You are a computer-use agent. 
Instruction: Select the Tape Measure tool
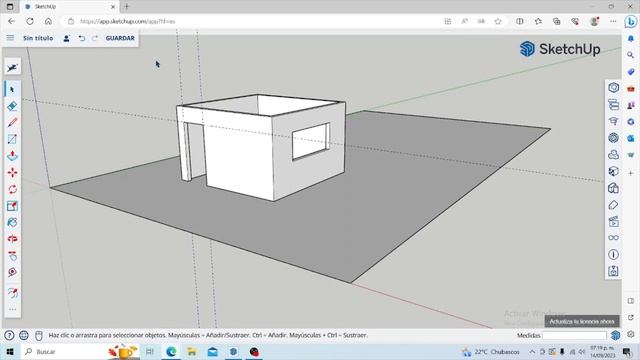tap(12, 272)
